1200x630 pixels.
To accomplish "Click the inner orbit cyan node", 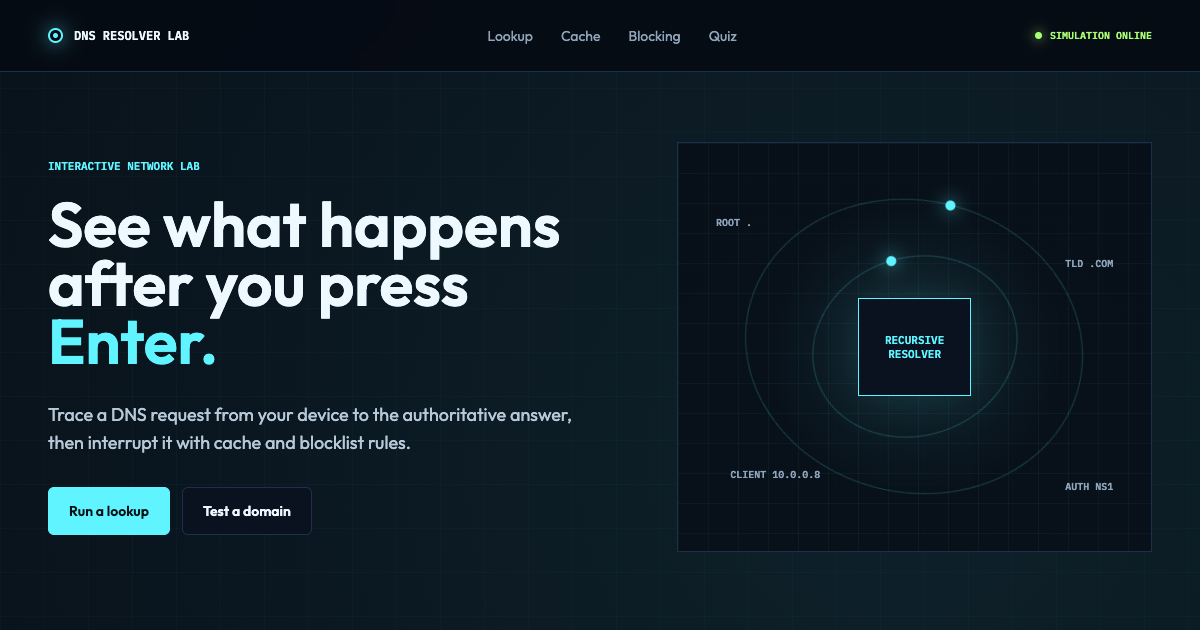I will click(x=891, y=261).
